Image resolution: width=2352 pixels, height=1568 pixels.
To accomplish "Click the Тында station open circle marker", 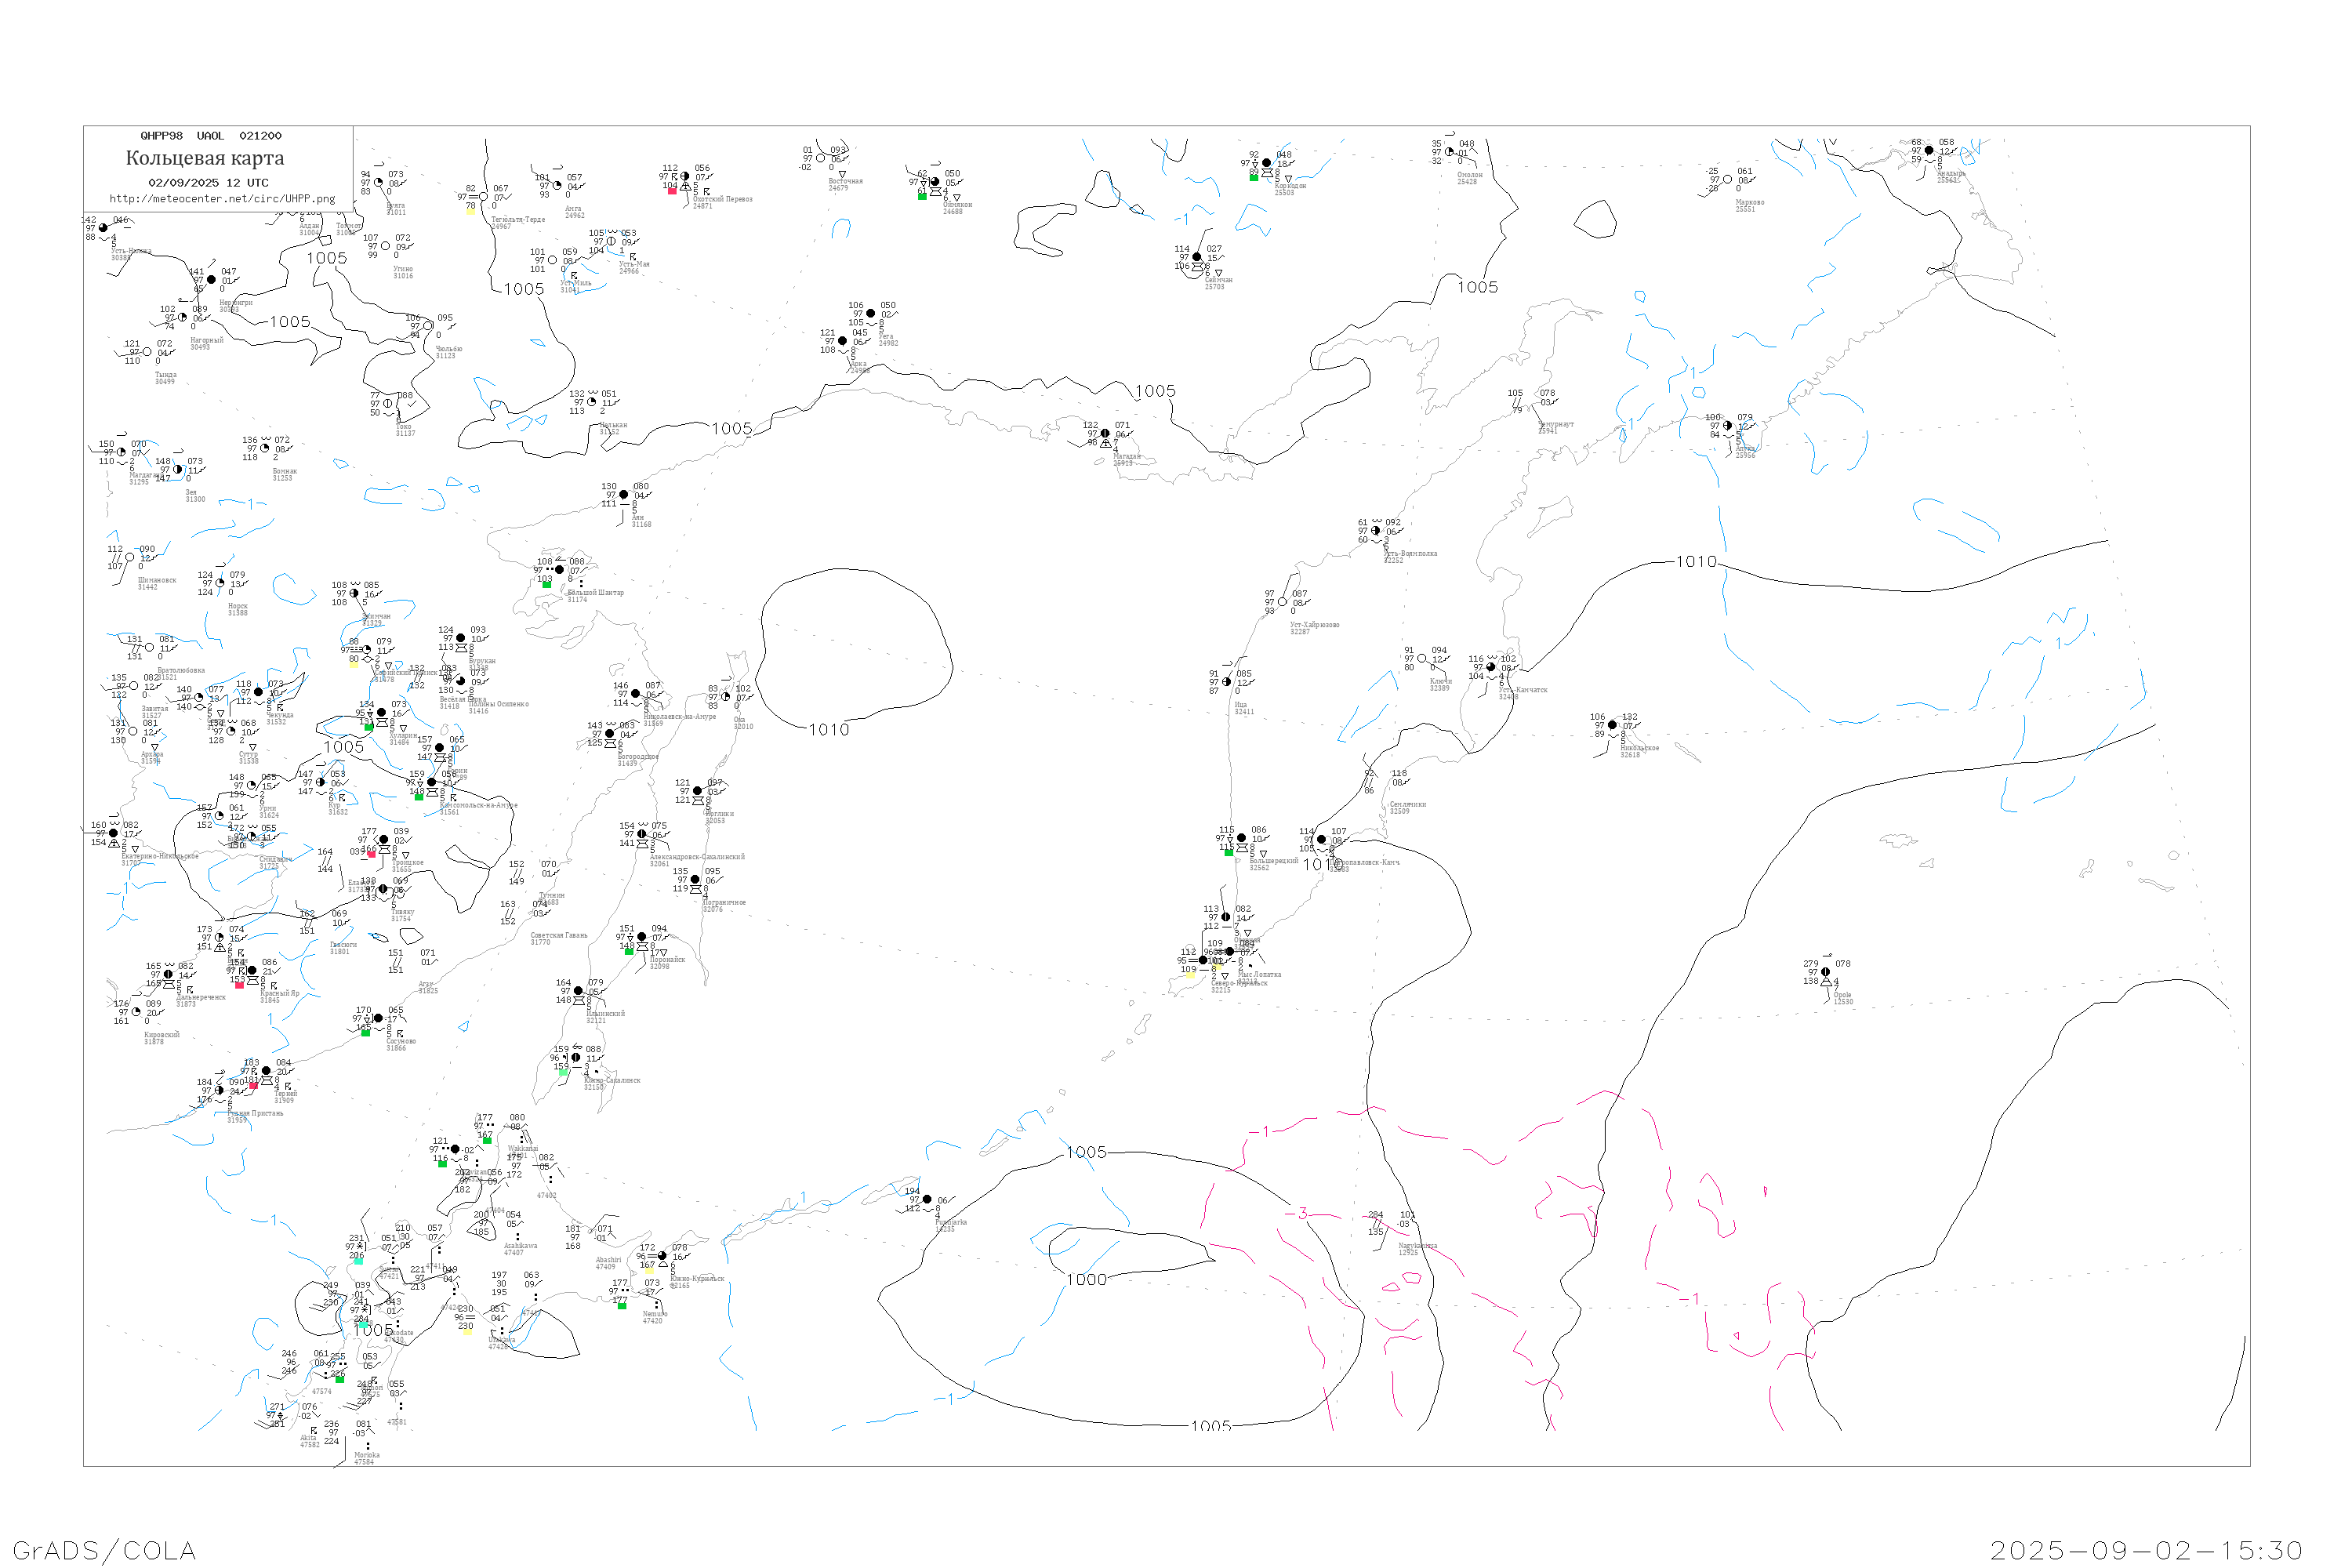I will (x=147, y=352).
